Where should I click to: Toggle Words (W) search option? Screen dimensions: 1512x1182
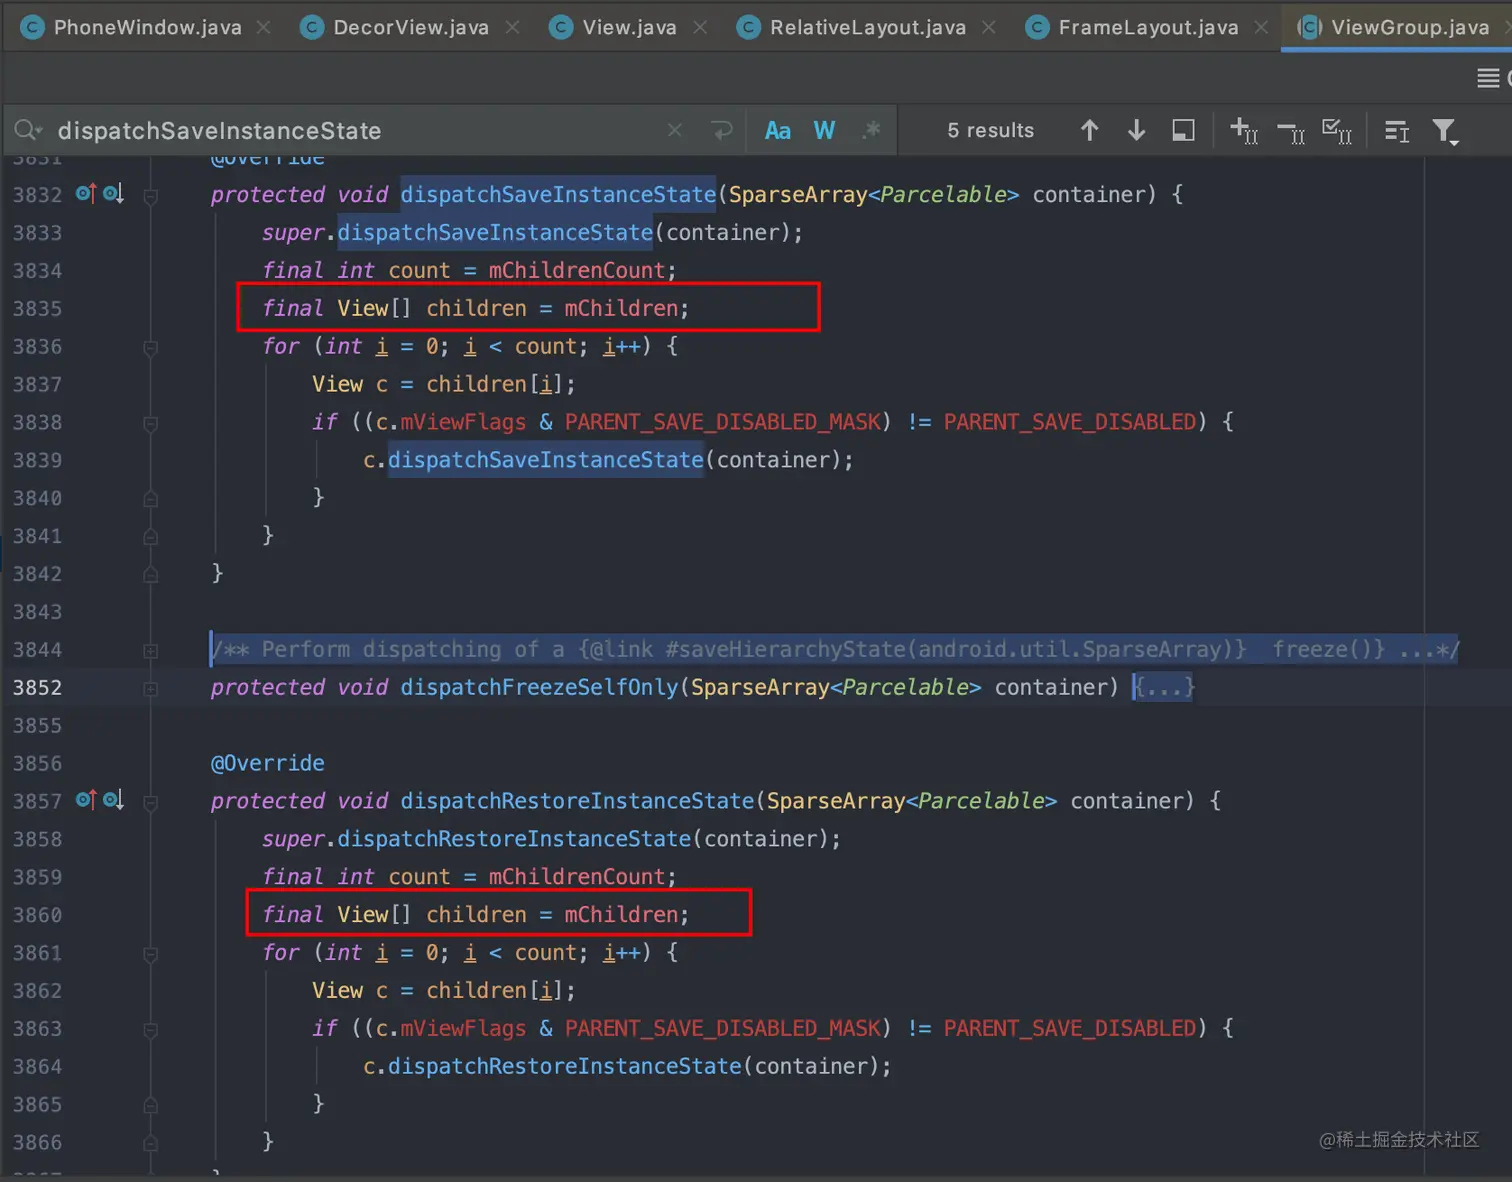tap(824, 130)
